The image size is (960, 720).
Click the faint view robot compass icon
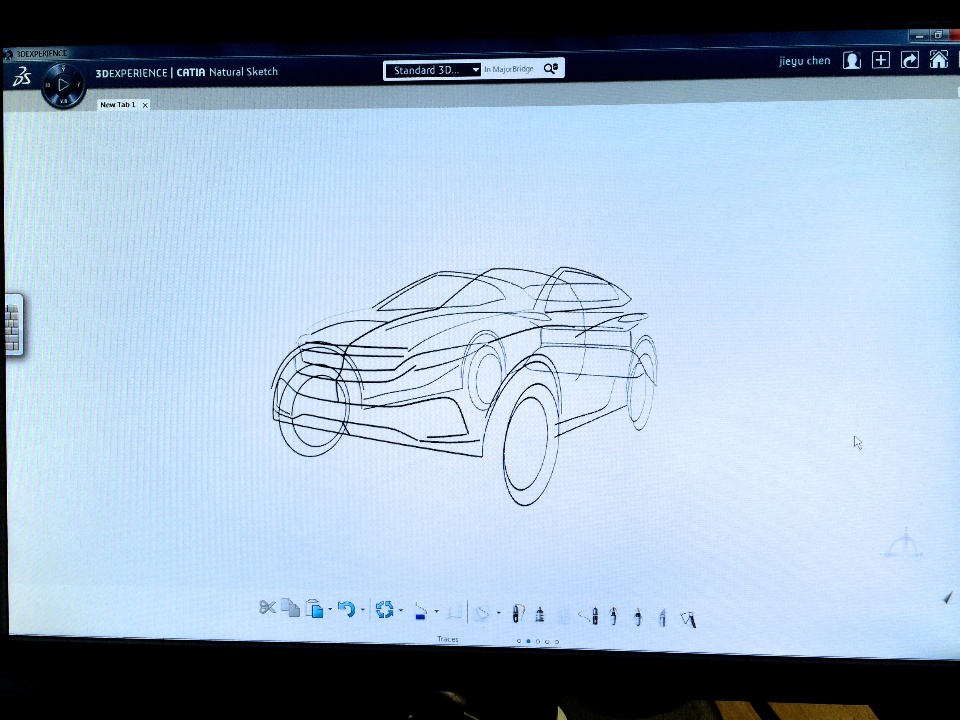pyautogui.click(x=902, y=544)
